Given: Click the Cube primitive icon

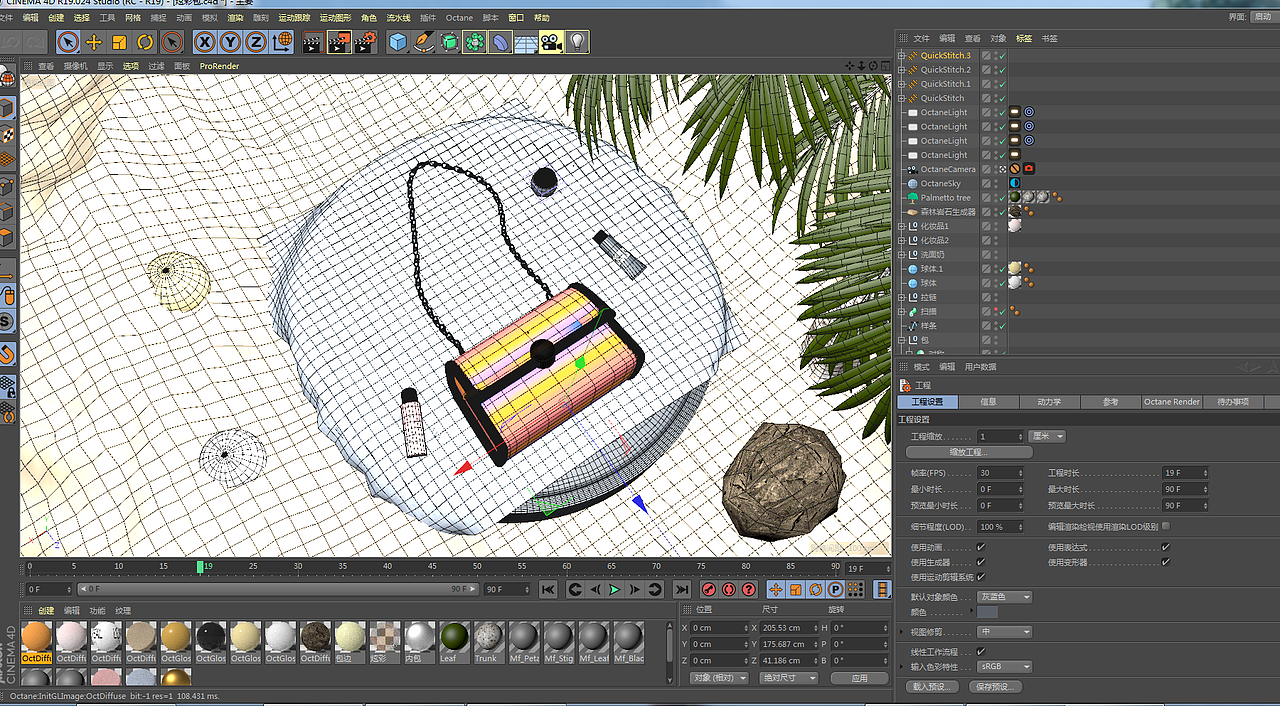Looking at the screenshot, I should click(398, 42).
